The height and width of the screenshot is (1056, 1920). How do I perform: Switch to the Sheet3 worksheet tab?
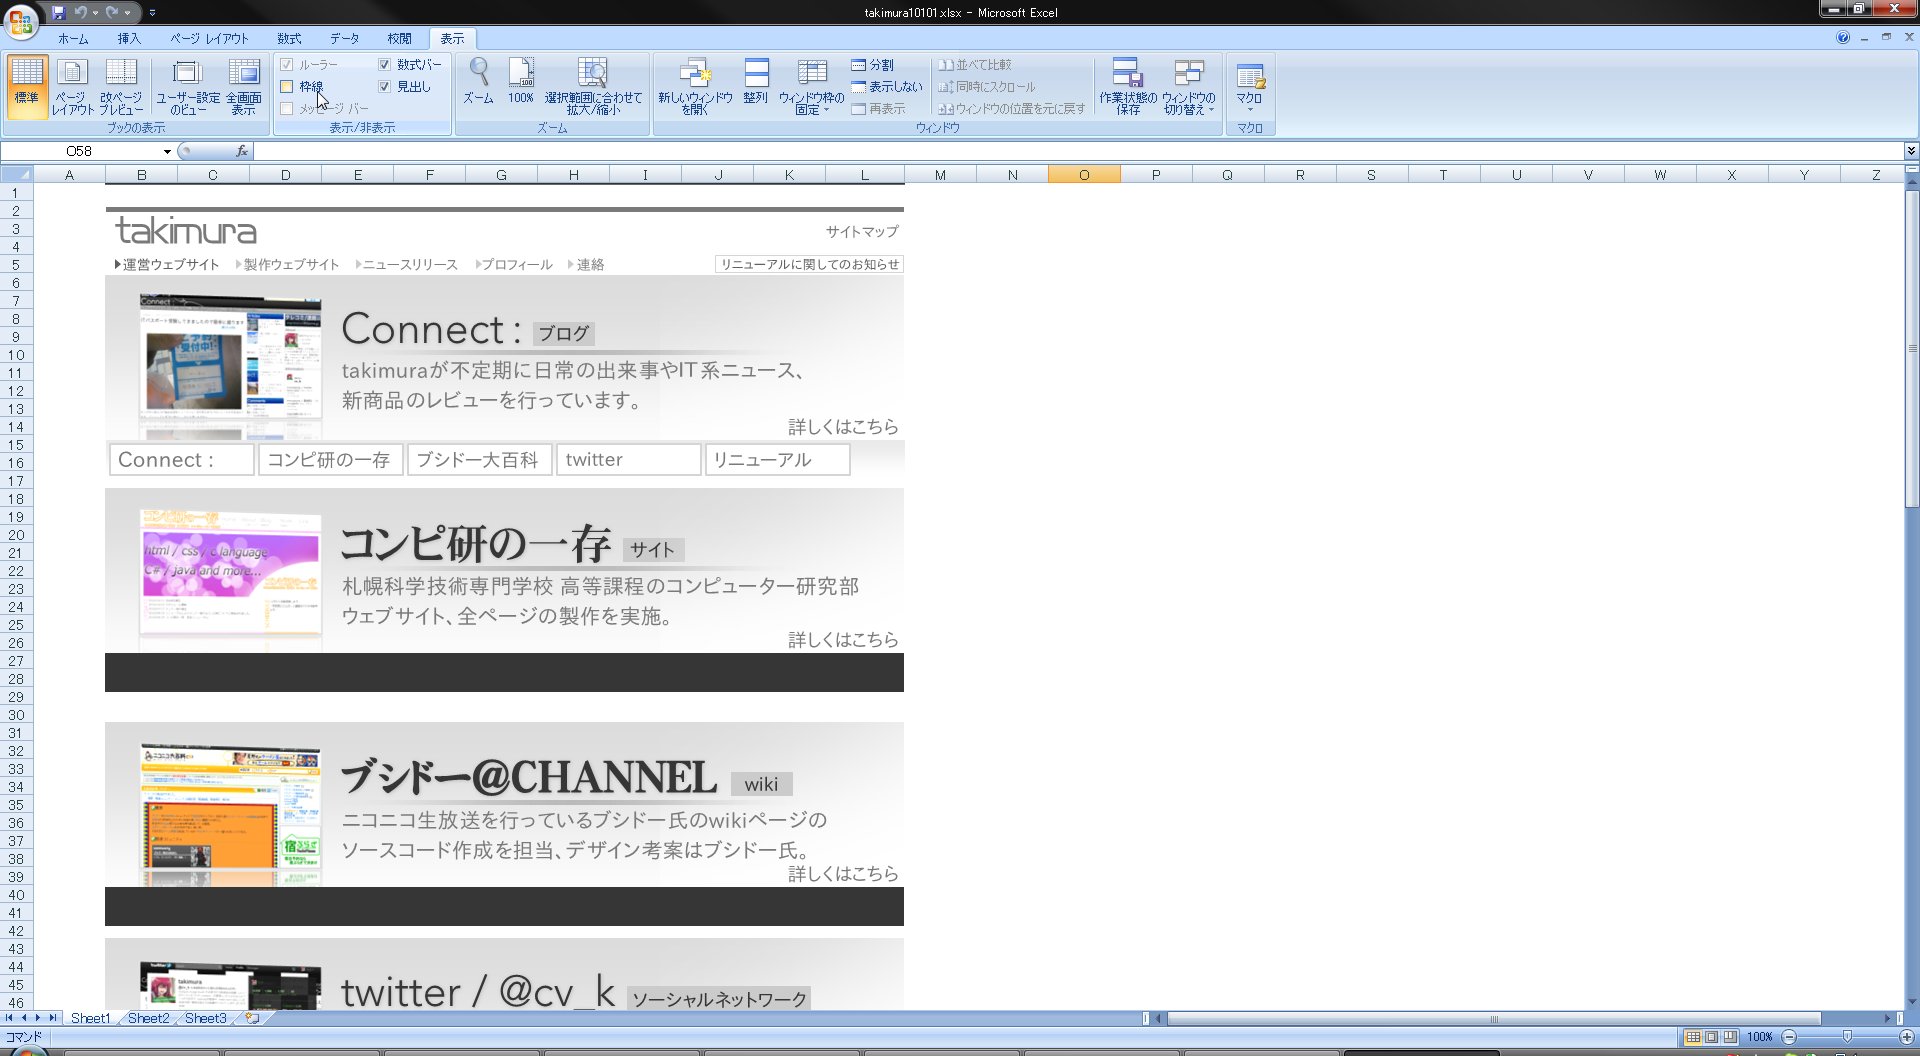[x=205, y=1018]
